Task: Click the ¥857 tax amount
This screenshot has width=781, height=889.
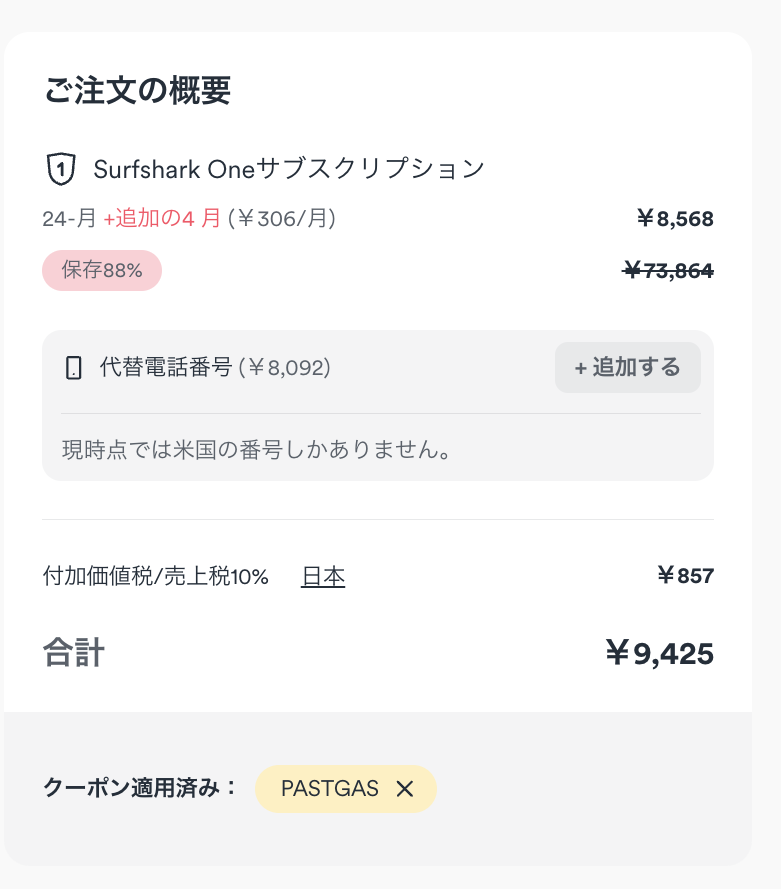Action: tap(685, 576)
